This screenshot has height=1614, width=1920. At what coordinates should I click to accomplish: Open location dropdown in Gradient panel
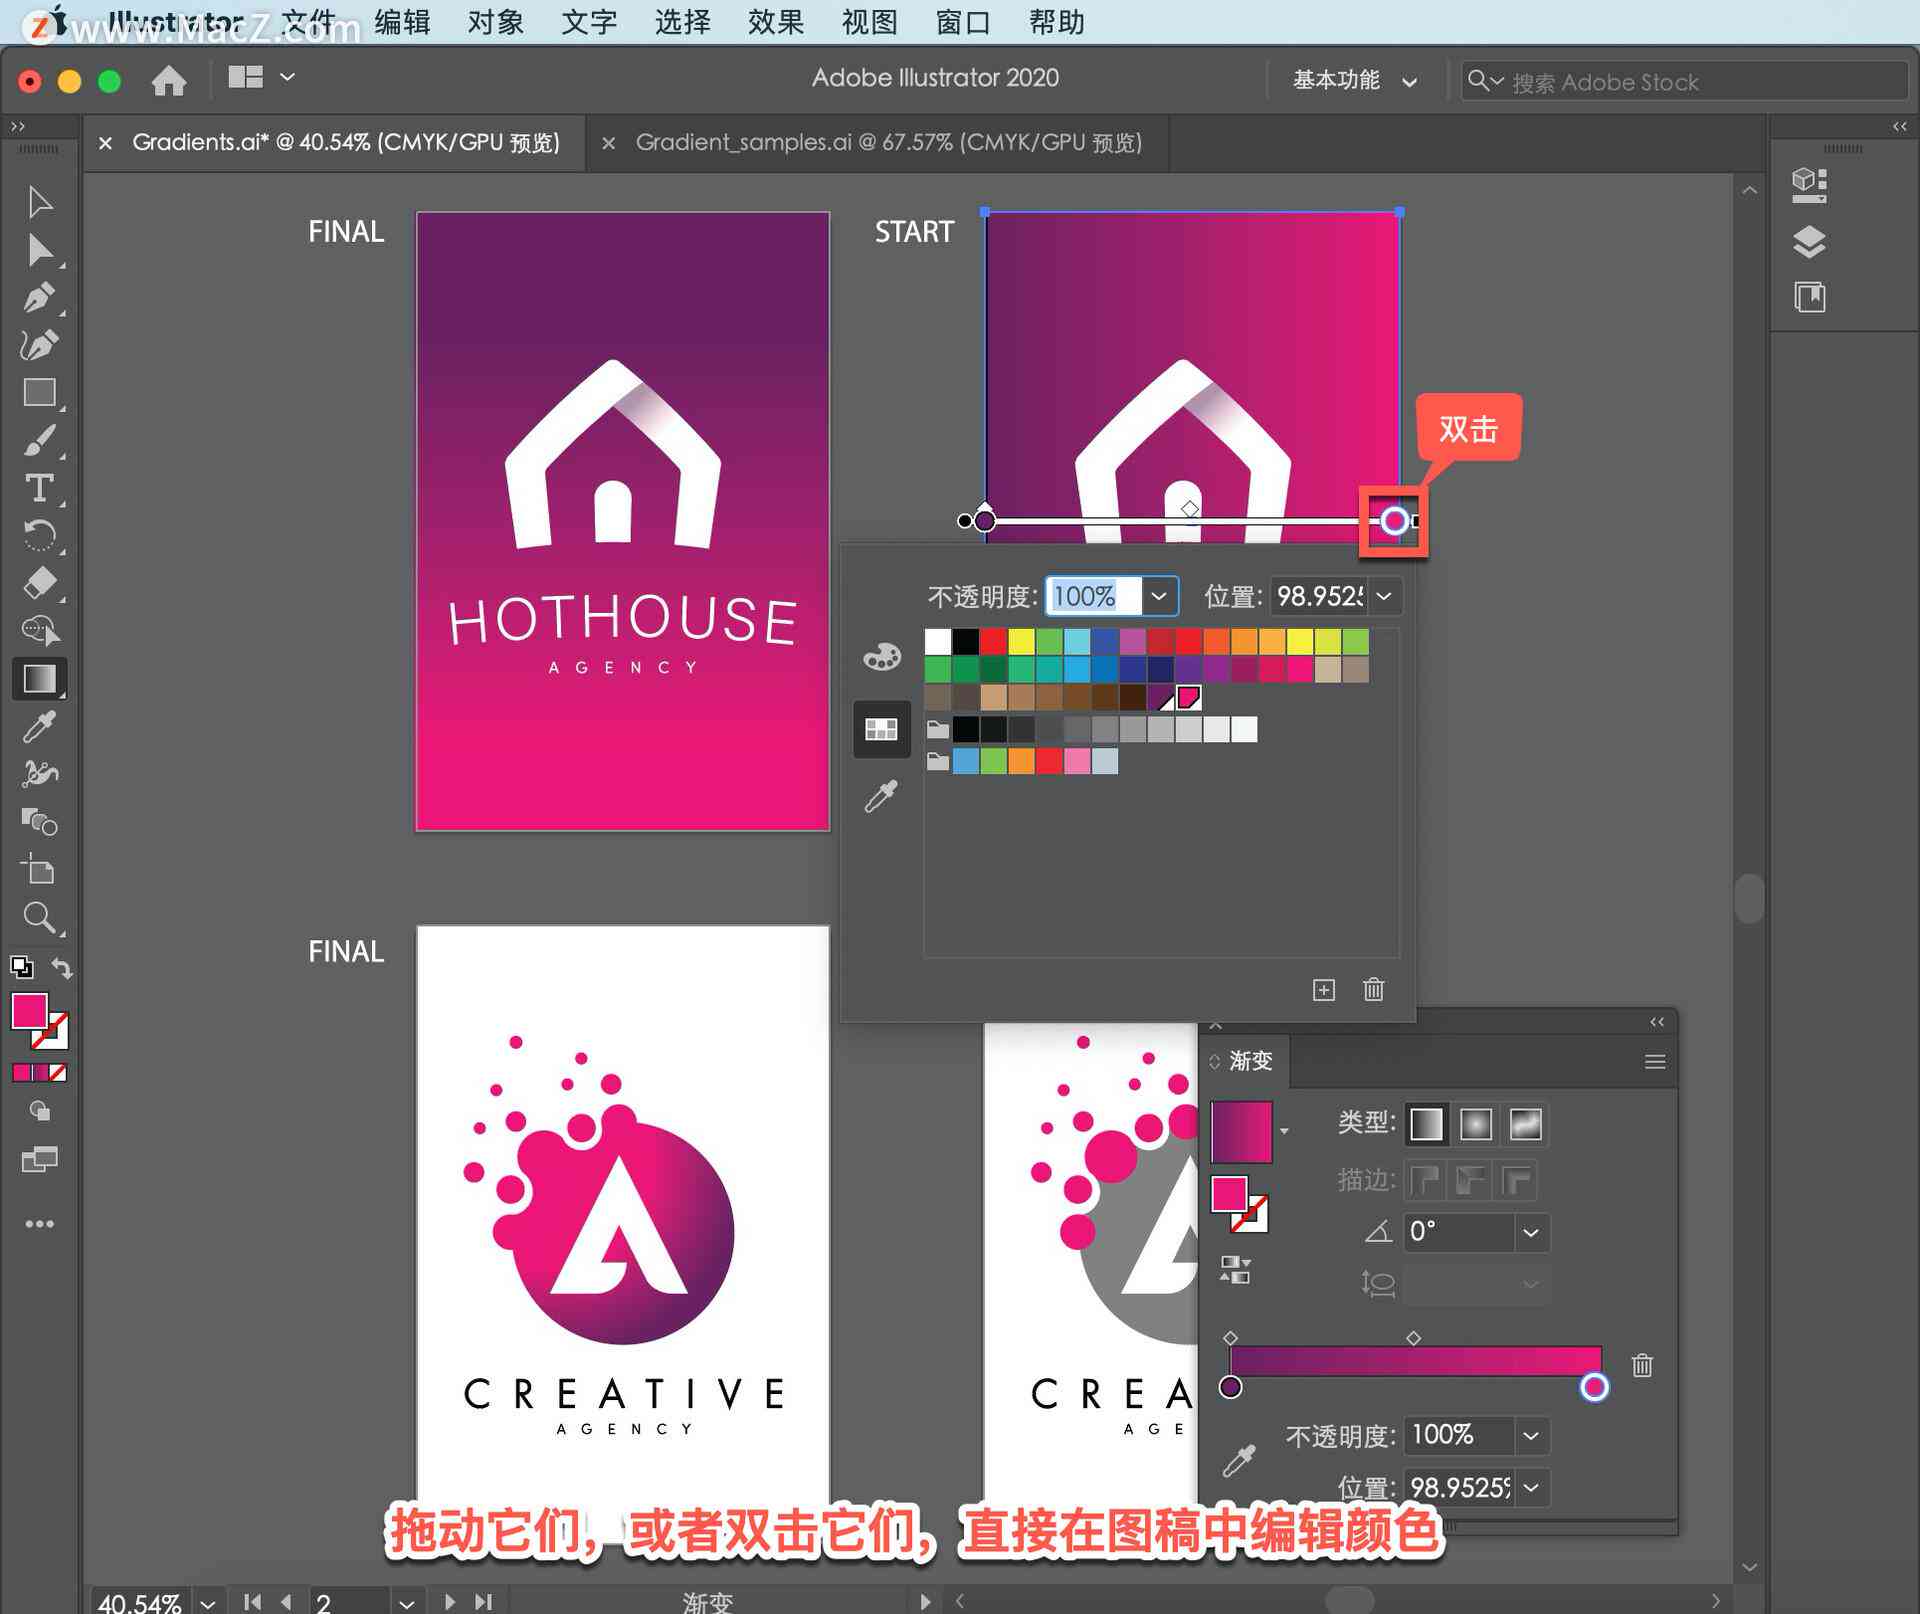pos(1531,1488)
